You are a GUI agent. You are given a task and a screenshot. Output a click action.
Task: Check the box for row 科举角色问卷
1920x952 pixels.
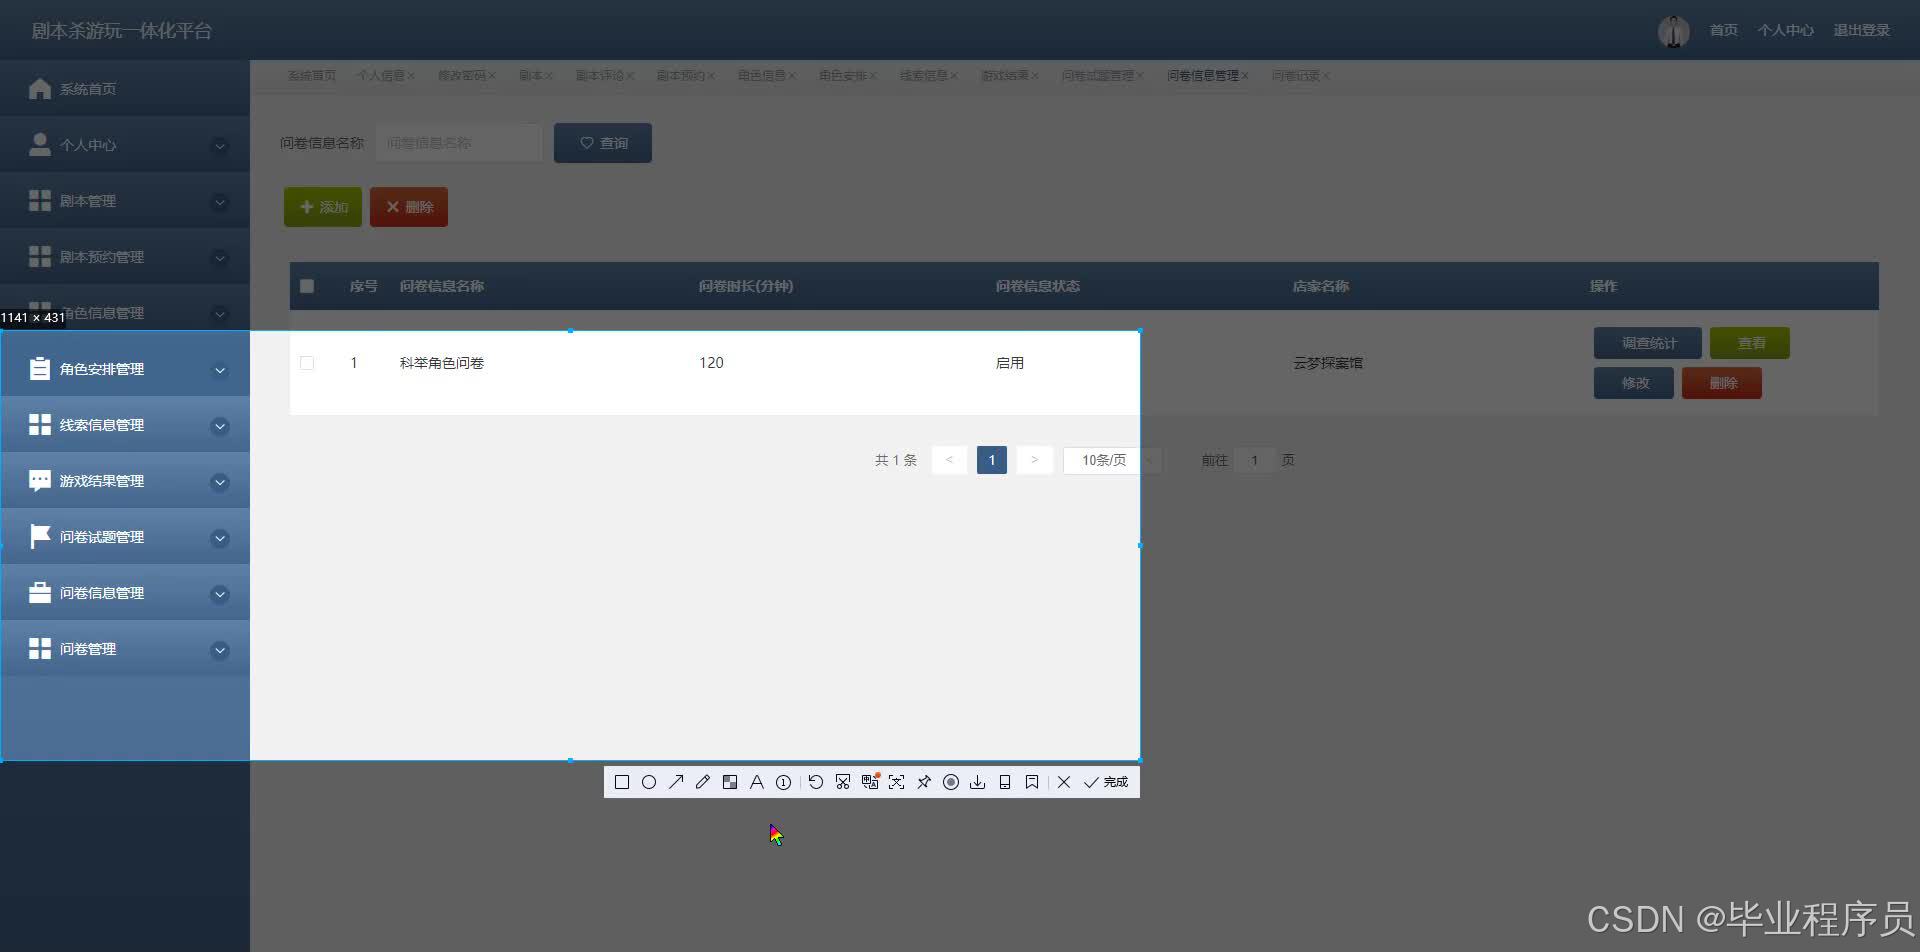click(307, 363)
